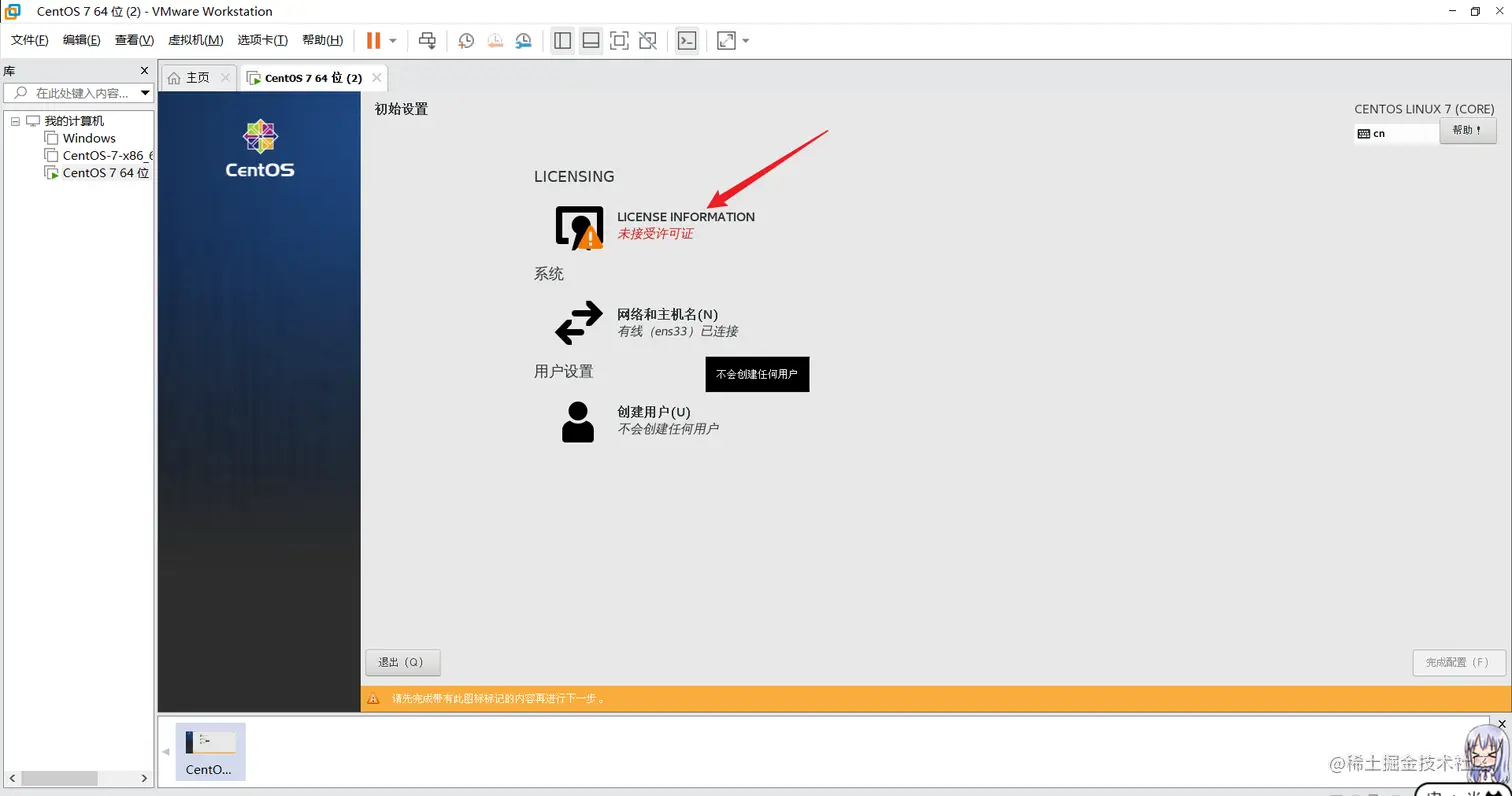
Task: Take a snapshot with the clock-plus icon
Action: coord(466,41)
